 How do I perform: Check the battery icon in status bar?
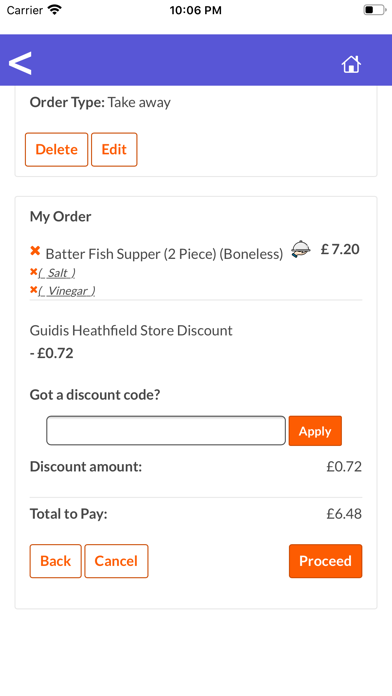coord(374,10)
